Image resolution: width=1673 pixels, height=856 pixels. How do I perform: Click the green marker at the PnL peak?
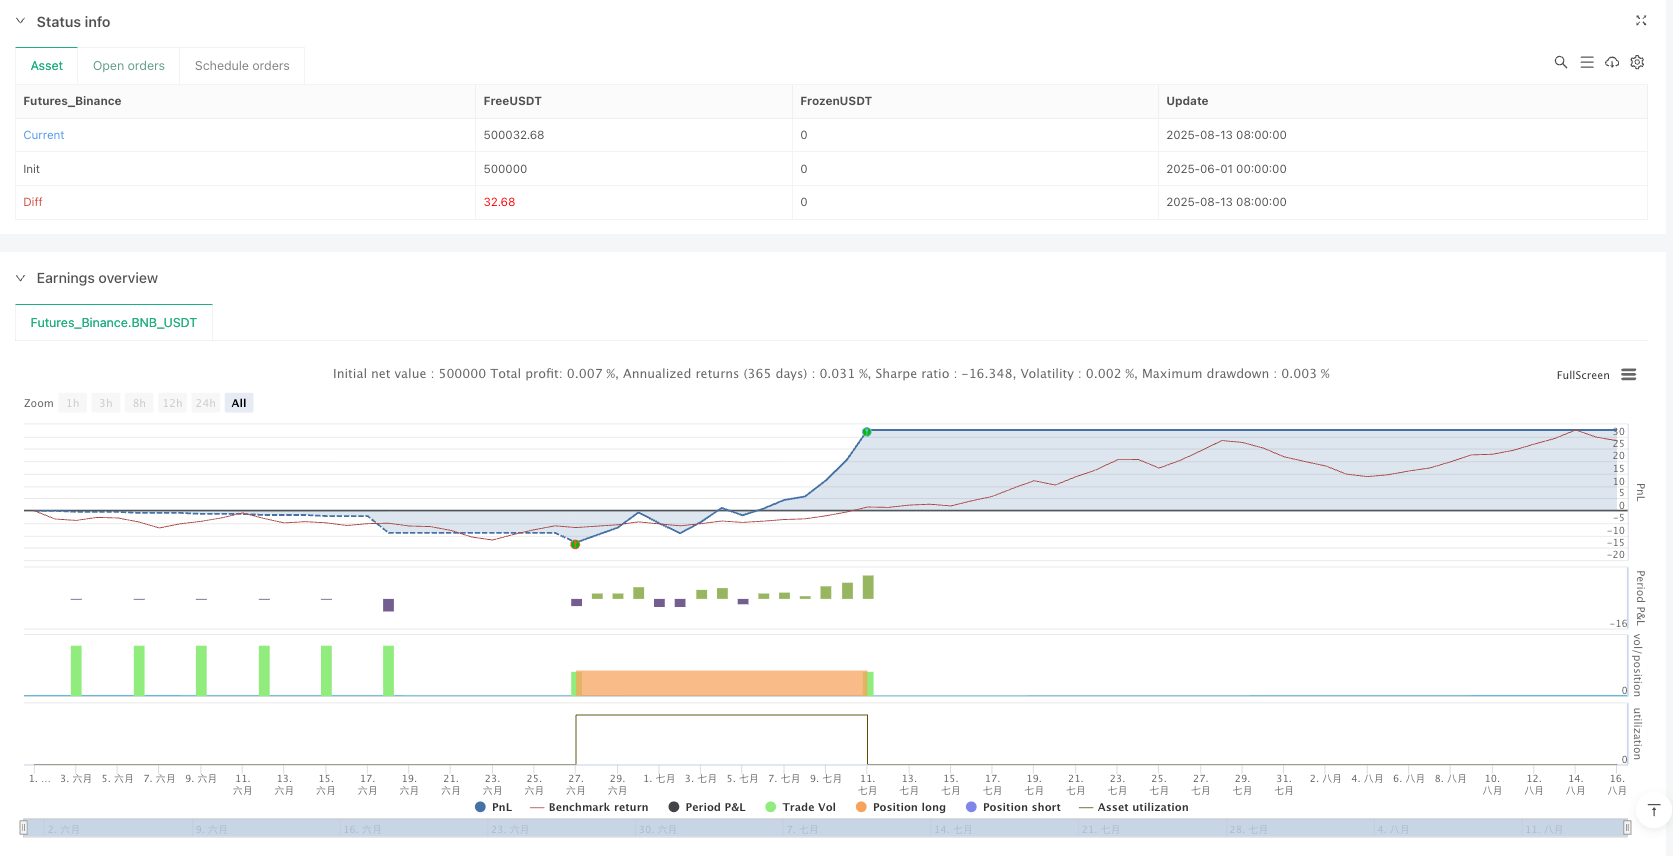coord(867,432)
